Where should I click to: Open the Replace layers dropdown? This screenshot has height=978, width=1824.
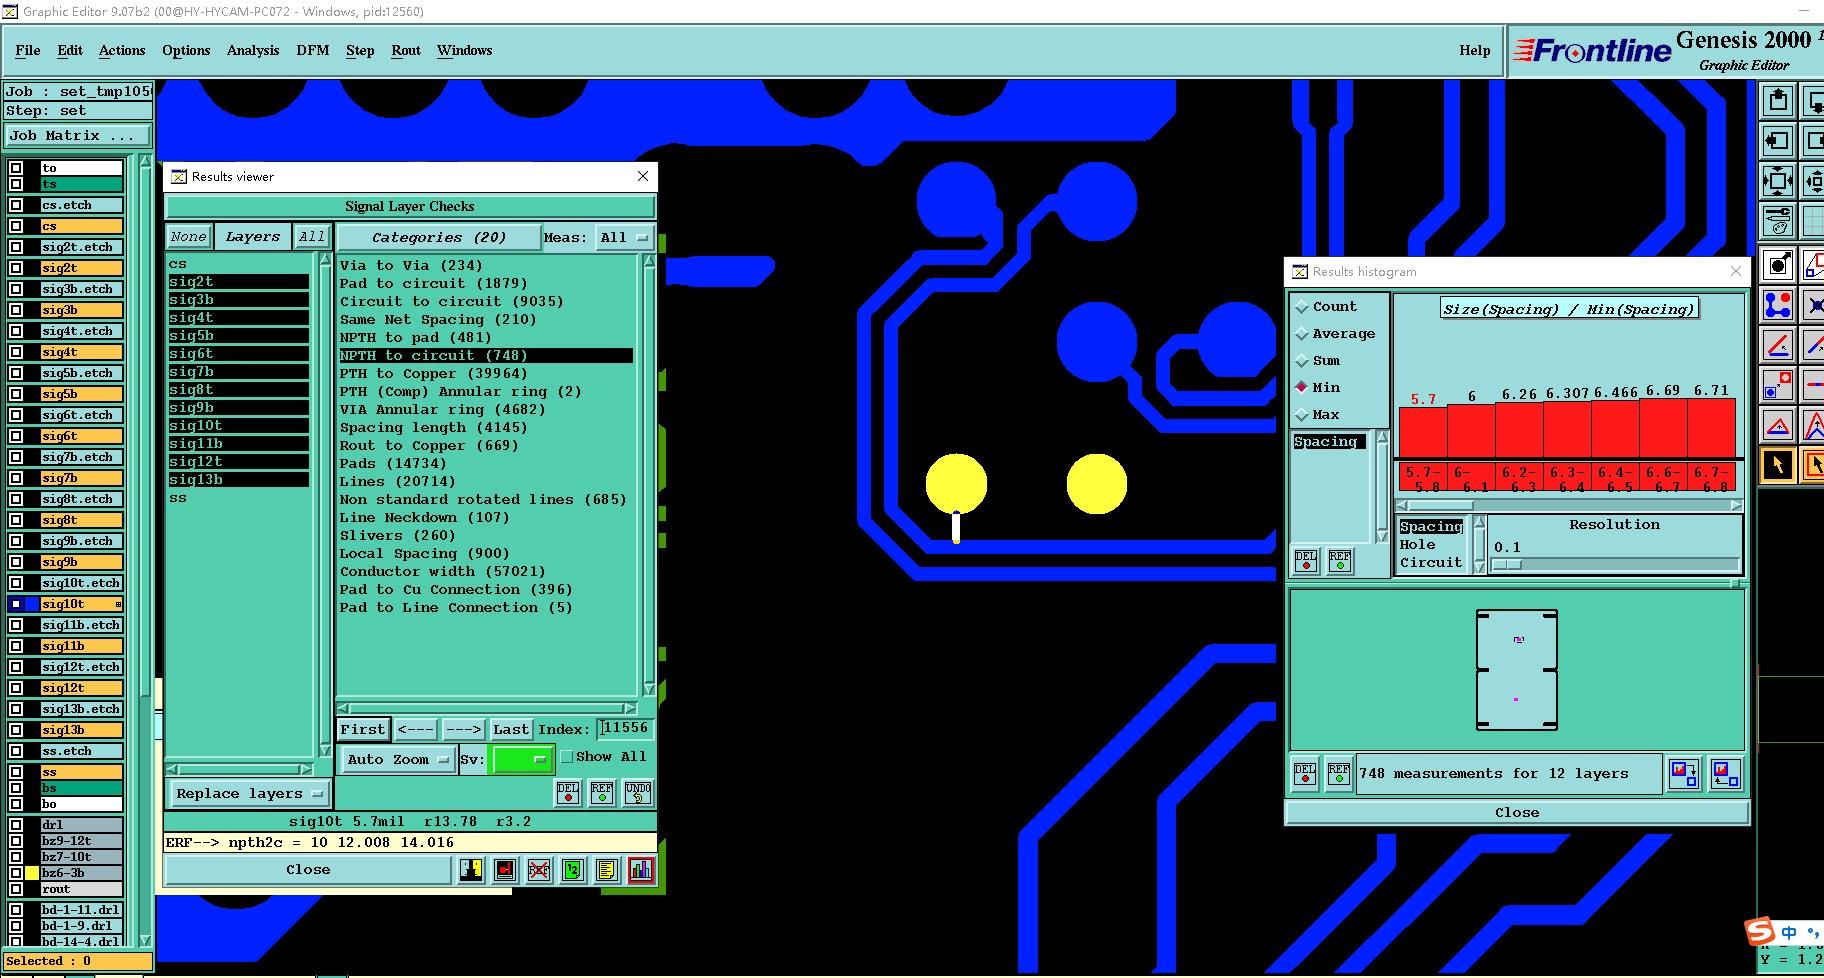point(248,794)
